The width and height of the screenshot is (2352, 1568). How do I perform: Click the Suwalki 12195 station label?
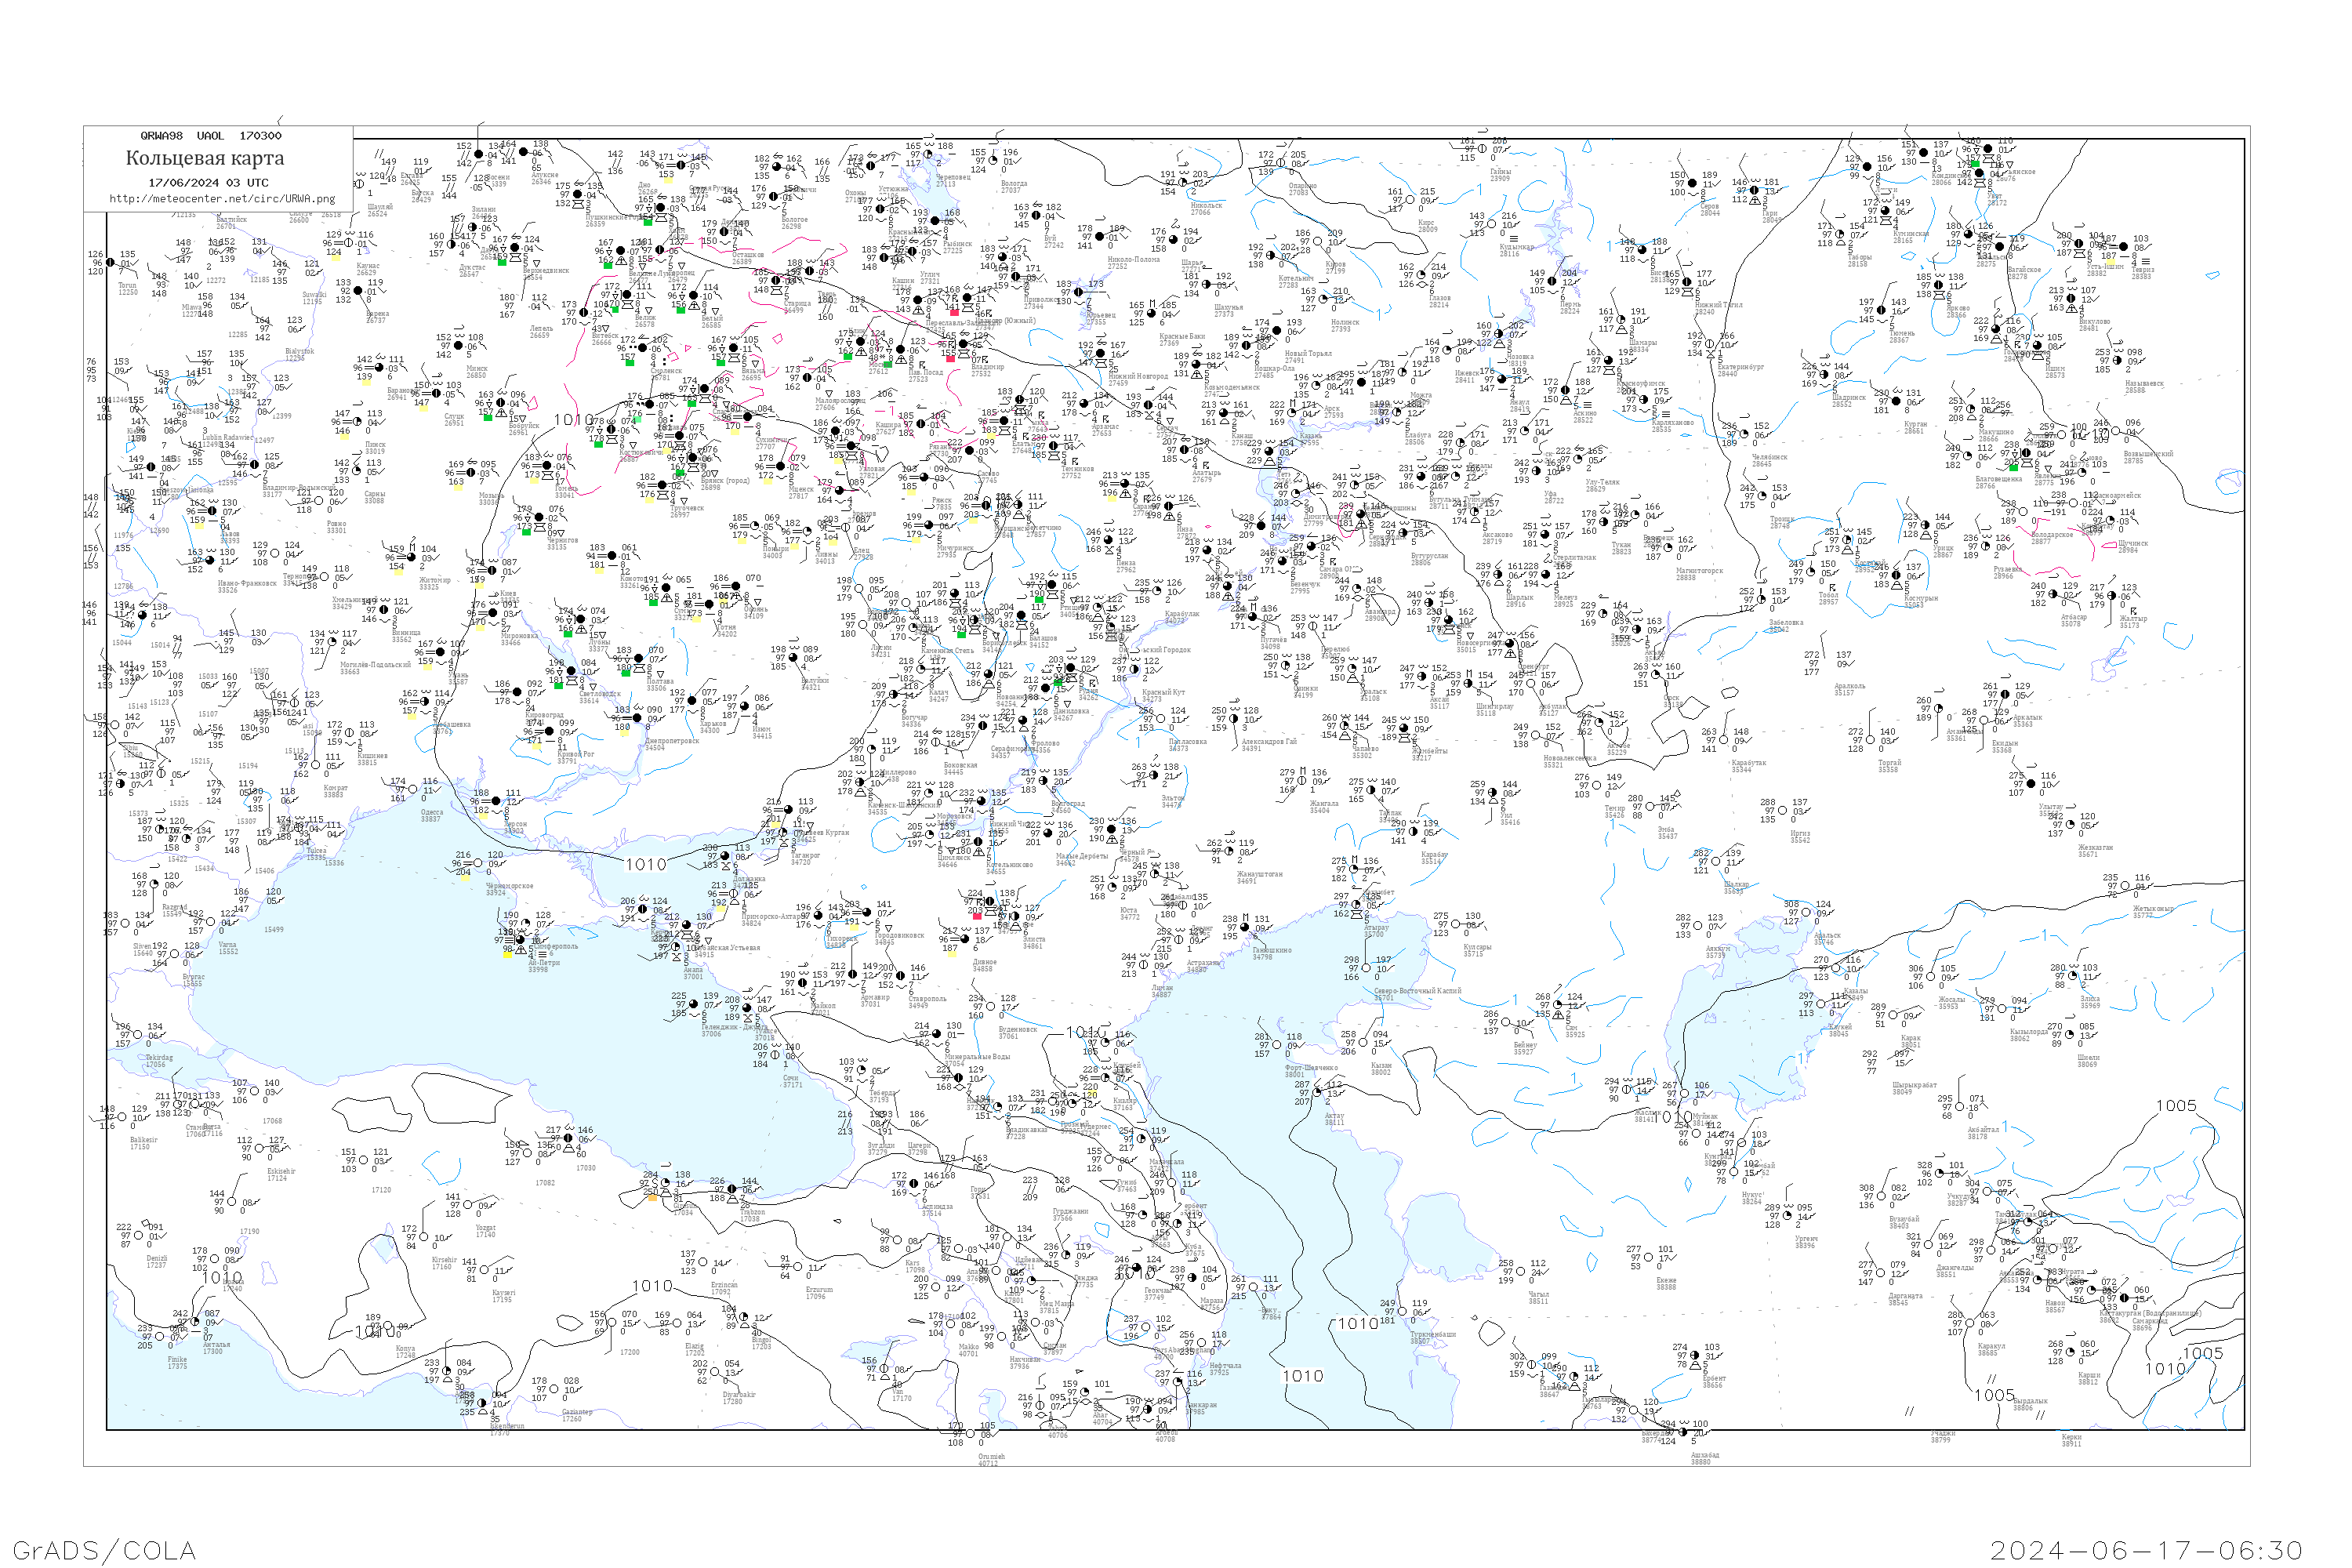point(313,298)
